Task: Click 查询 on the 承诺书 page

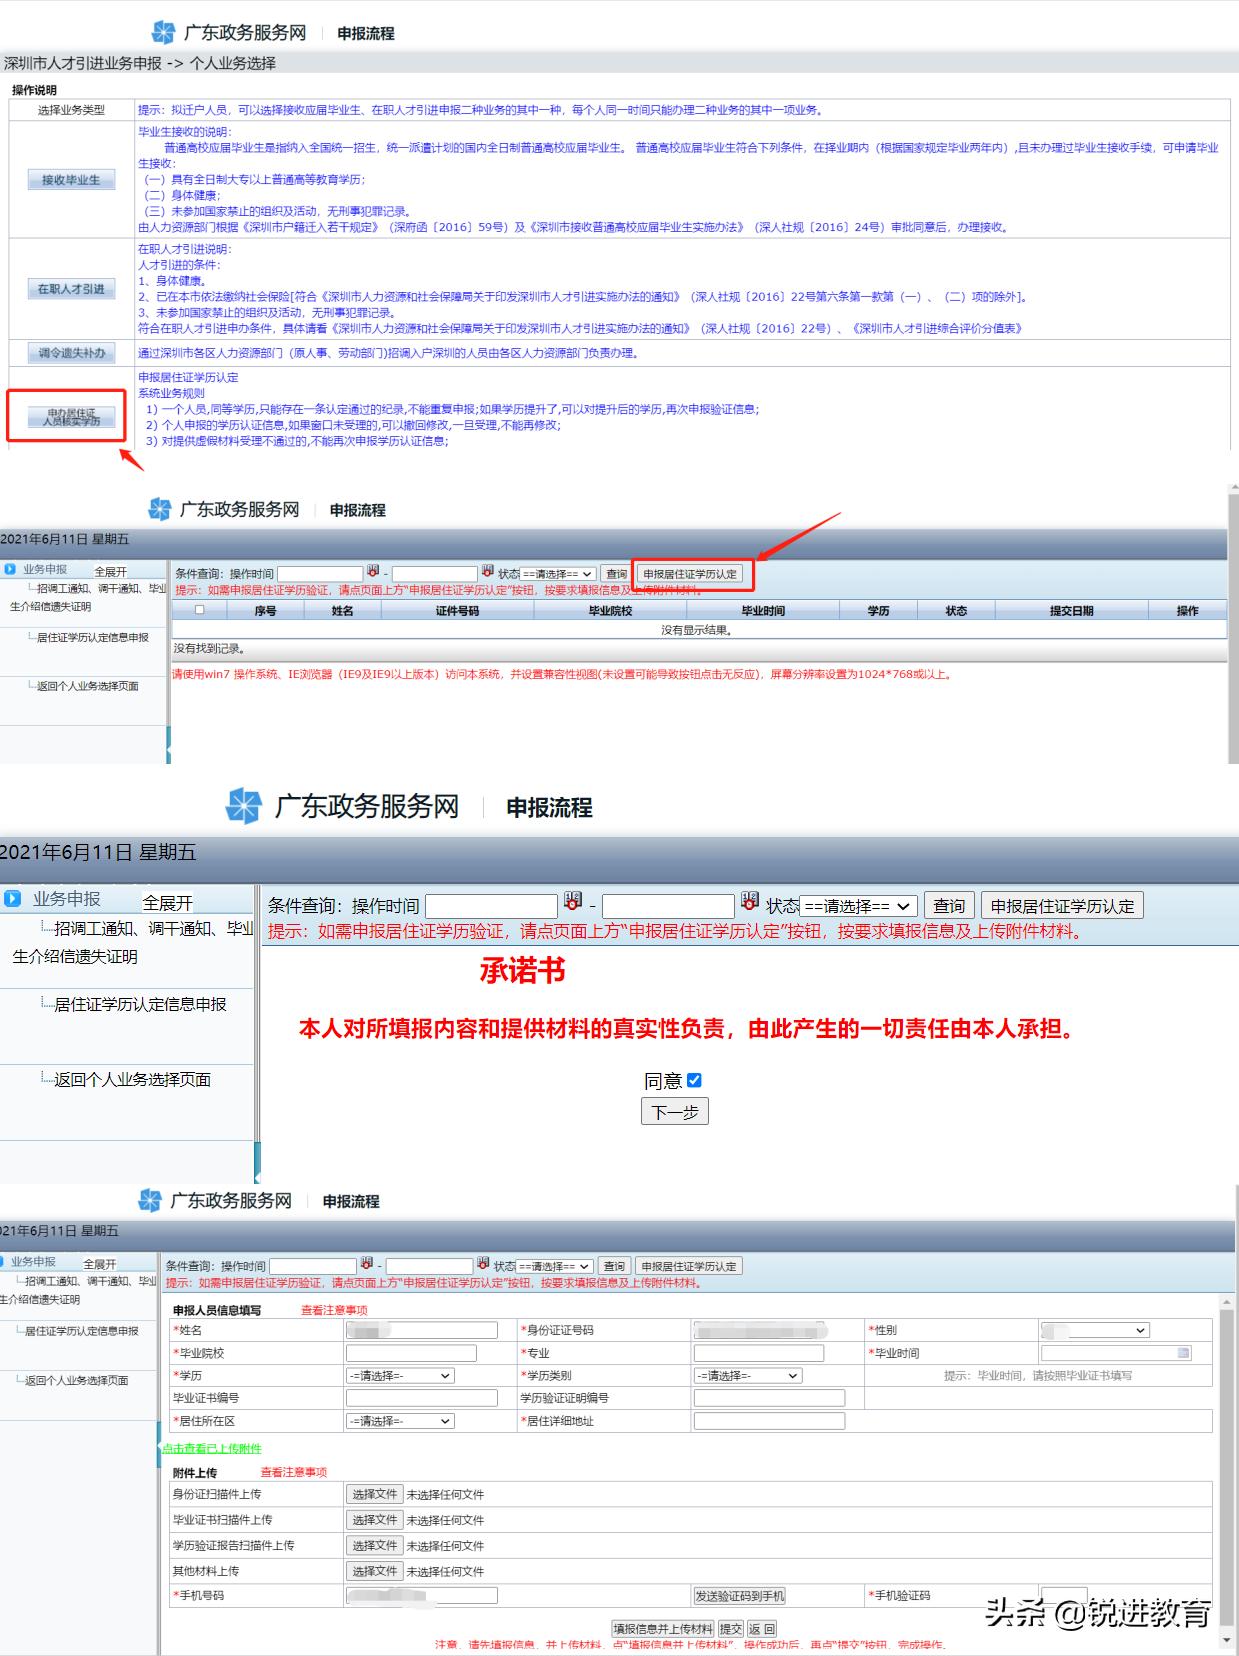Action: click(x=949, y=906)
